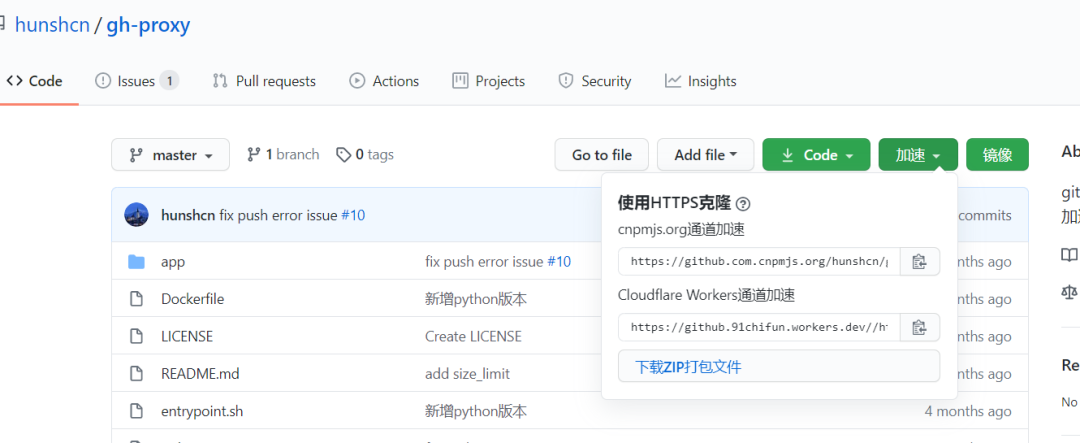
Task: Copy the cnpmjs.org clone URL
Action: [920, 262]
